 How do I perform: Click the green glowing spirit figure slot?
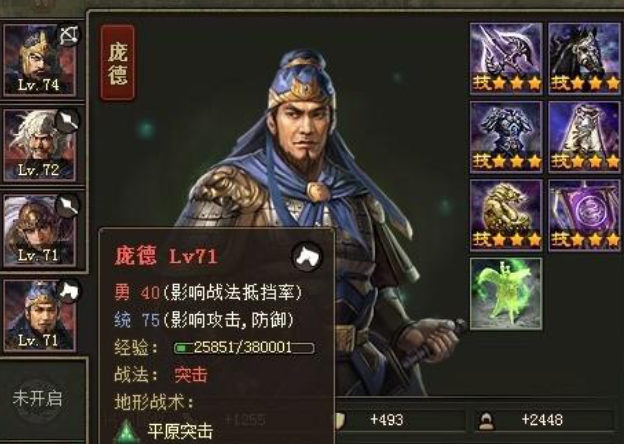click(x=506, y=294)
